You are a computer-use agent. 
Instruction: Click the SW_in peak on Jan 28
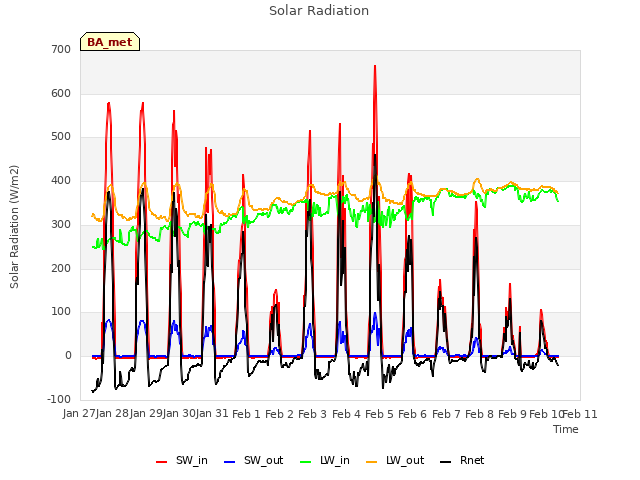click(109, 103)
